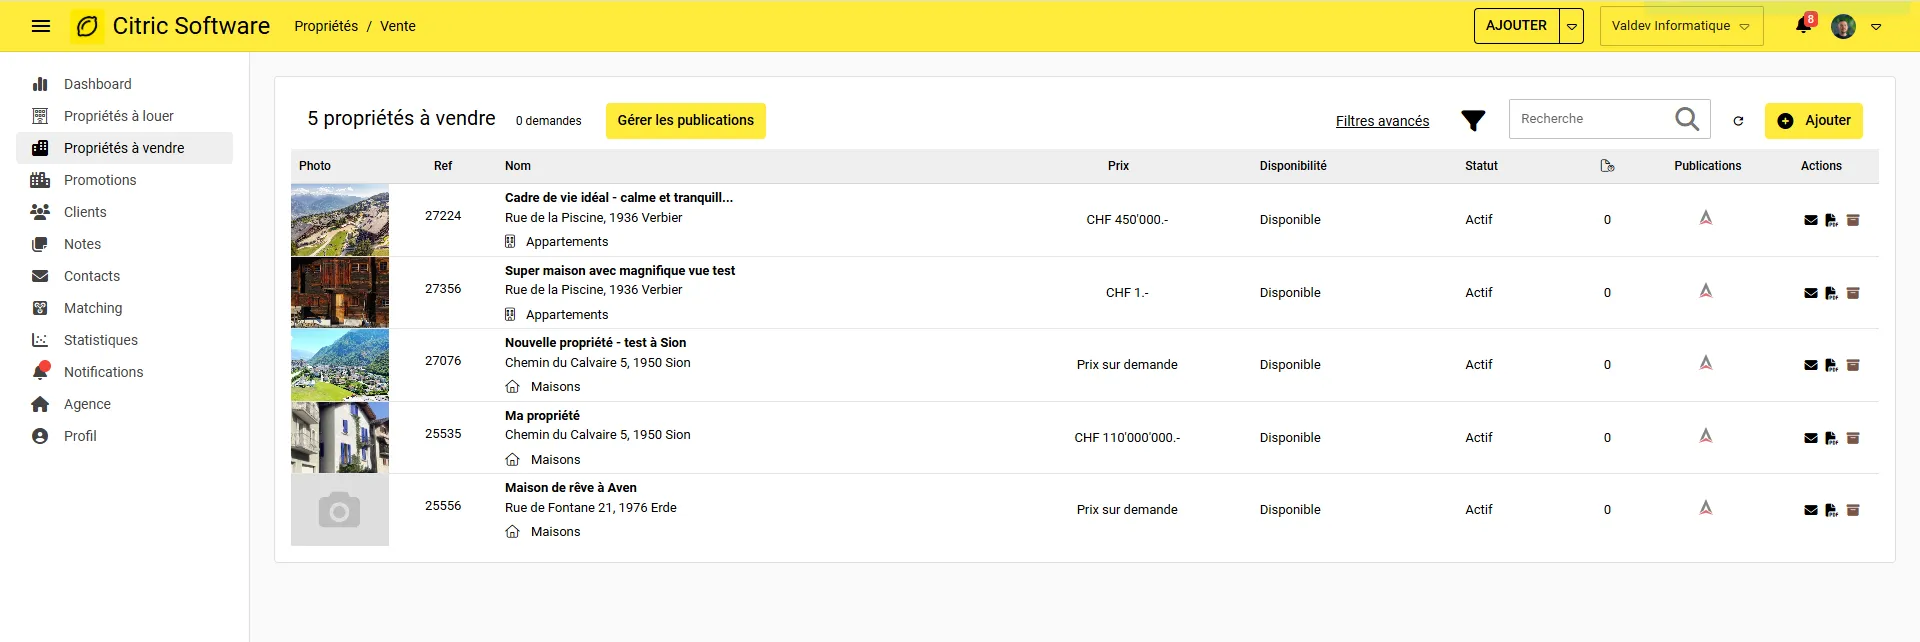Image resolution: width=1920 pixels, height=642 pixels.
Task: Archive property 25556 Maison de rêve
Action: click(1853, 510)
